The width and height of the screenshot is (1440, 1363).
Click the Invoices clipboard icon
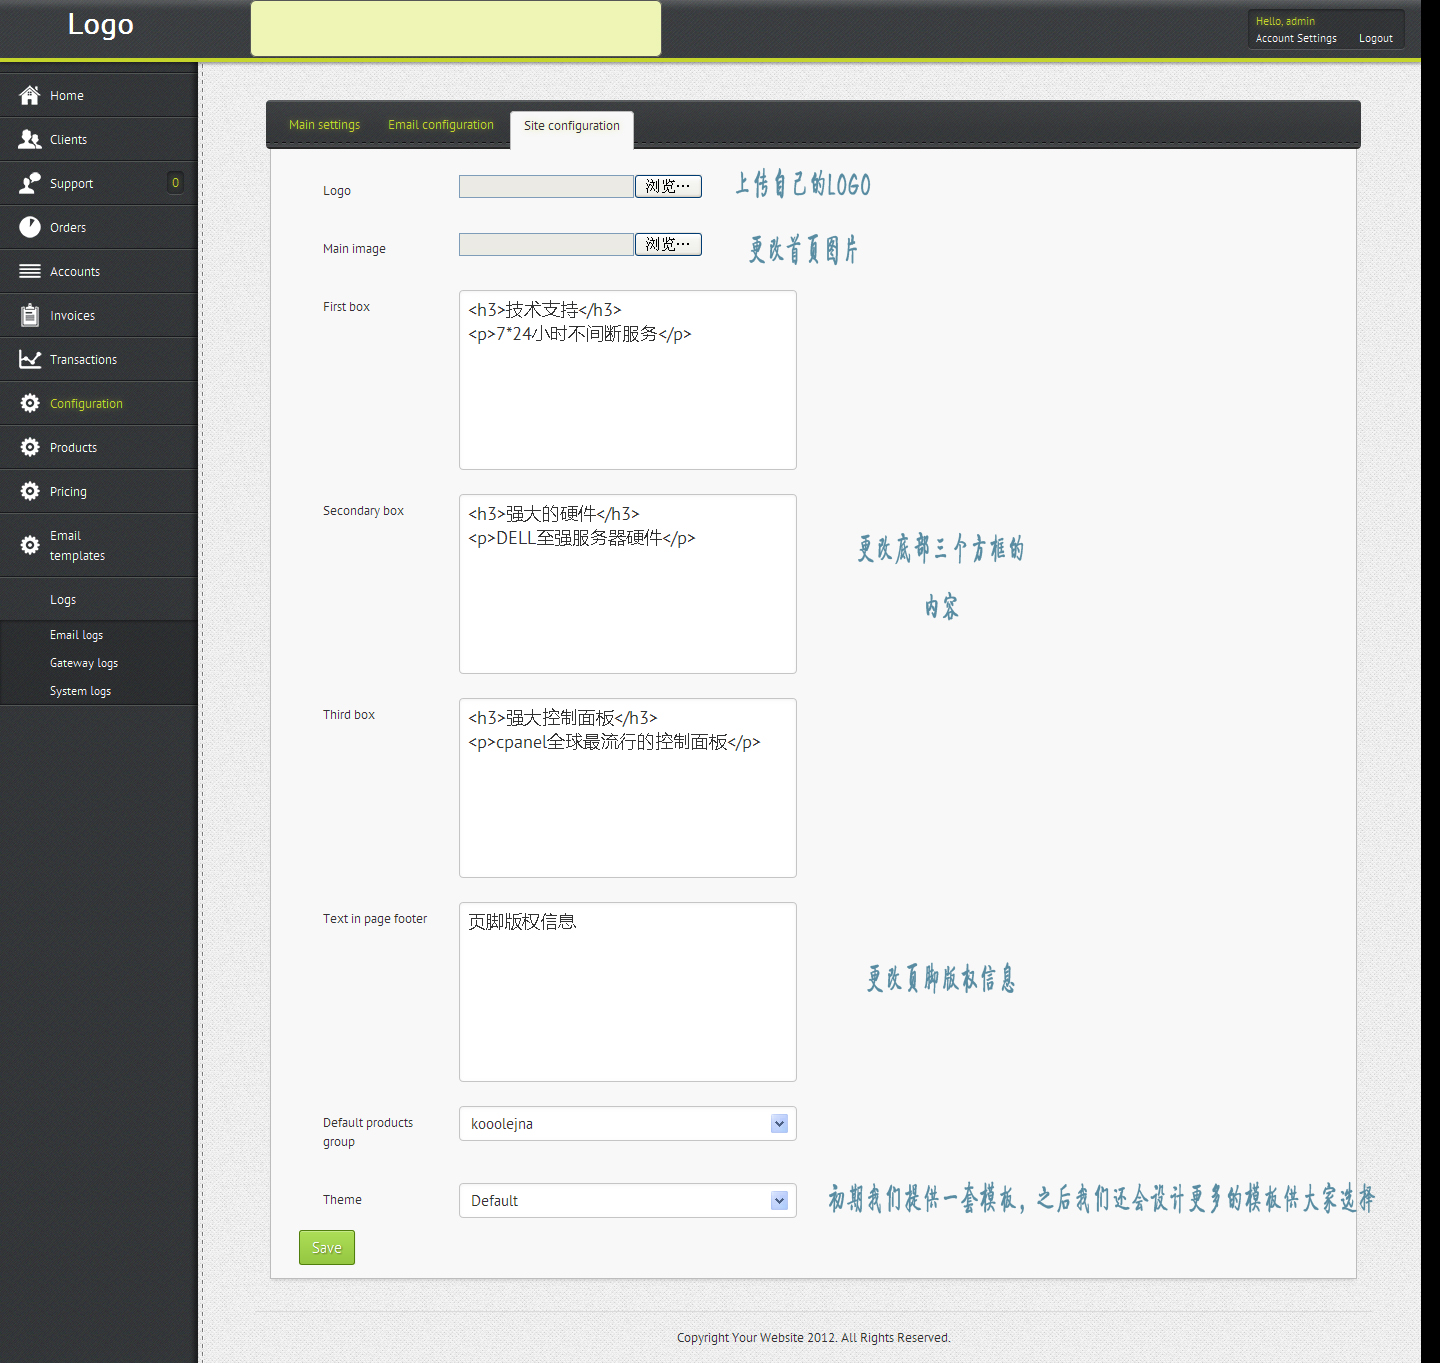click(30, 315)
